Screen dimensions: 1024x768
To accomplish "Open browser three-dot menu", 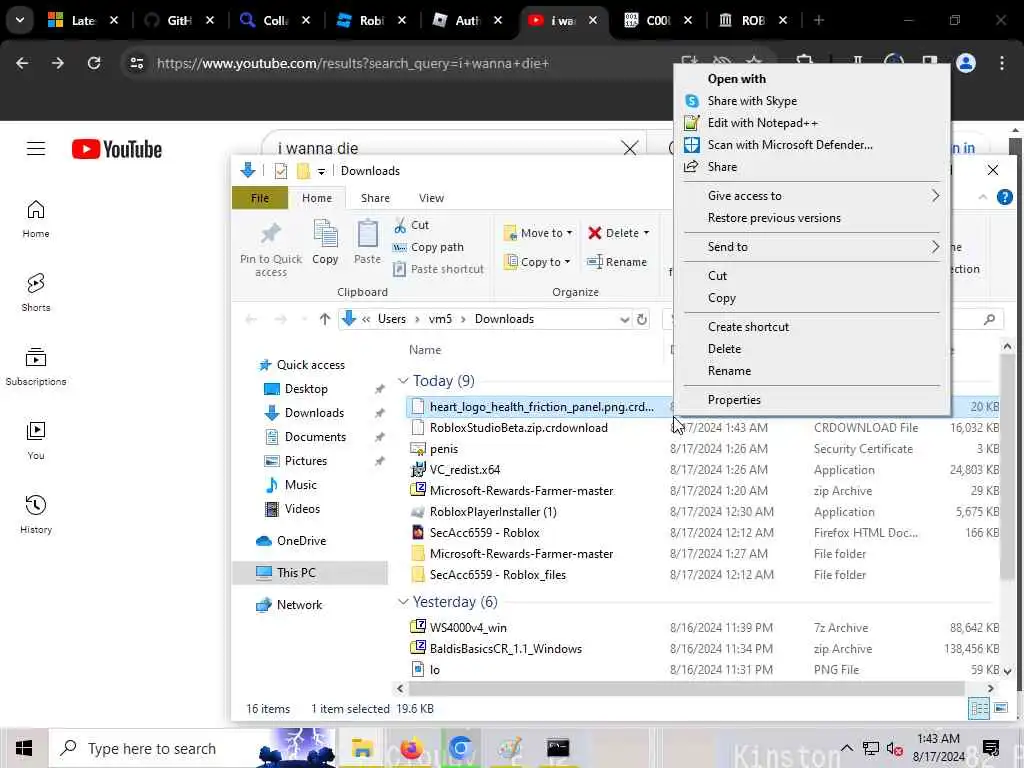I will 1002,63.
